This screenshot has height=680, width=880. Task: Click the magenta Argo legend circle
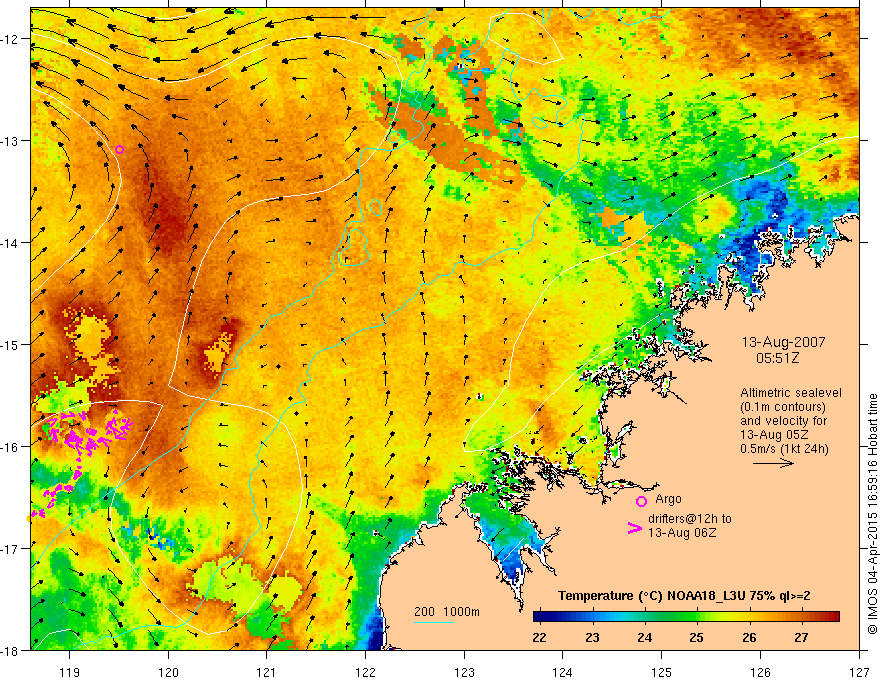pos(641,501)
